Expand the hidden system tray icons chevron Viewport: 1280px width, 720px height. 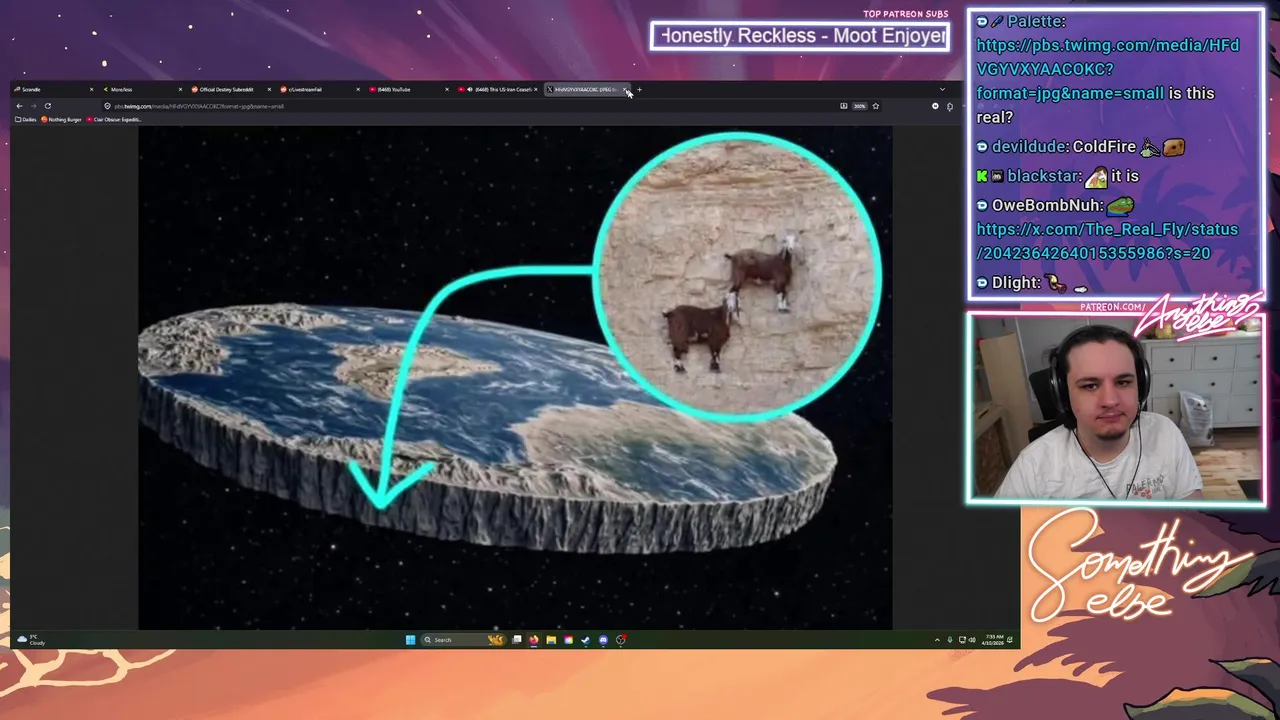937,640
